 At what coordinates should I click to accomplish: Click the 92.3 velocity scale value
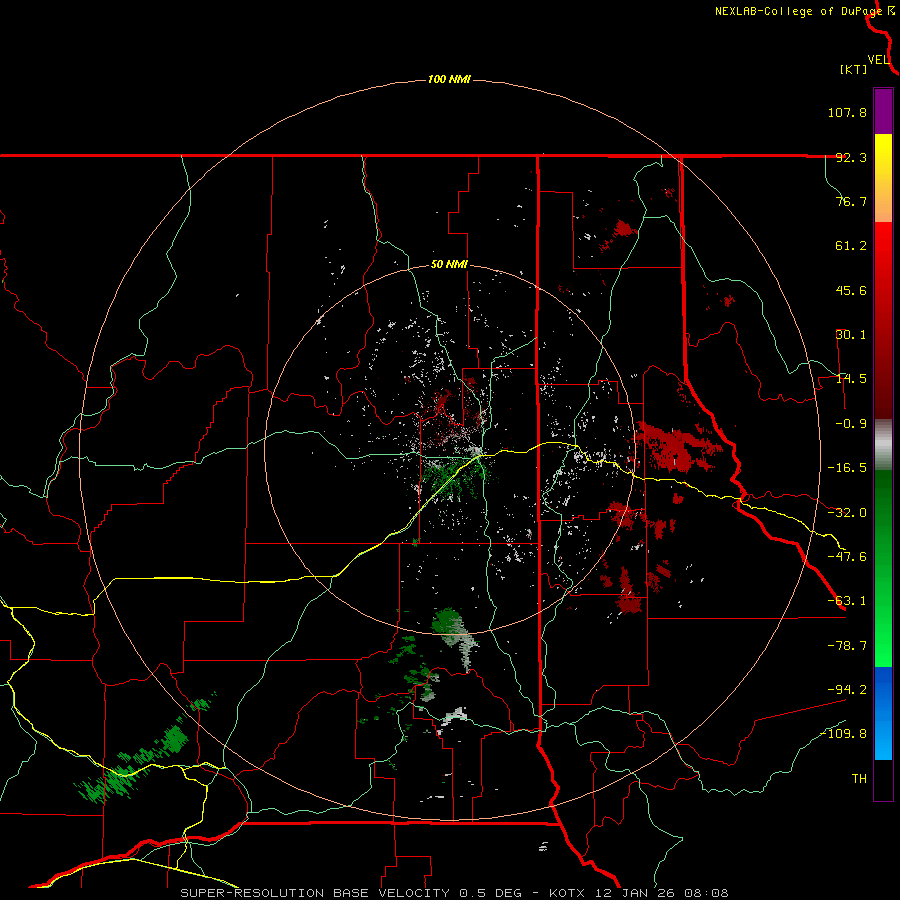tap(851, 157)
